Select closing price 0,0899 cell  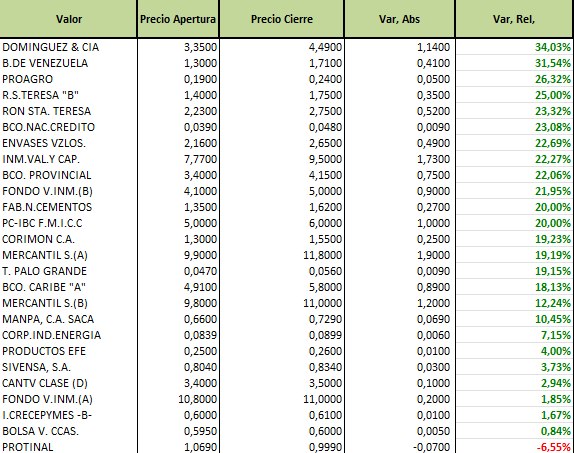click(282, 335)
